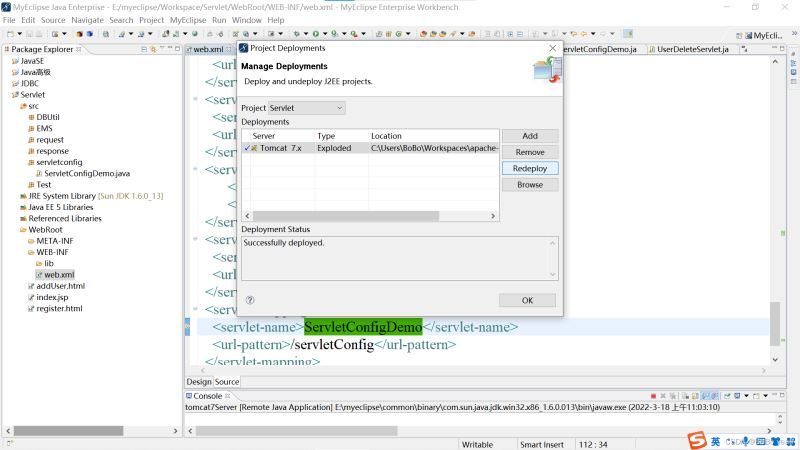Open the Navigate menu
800x450 pixels.
tap(87, 20)
